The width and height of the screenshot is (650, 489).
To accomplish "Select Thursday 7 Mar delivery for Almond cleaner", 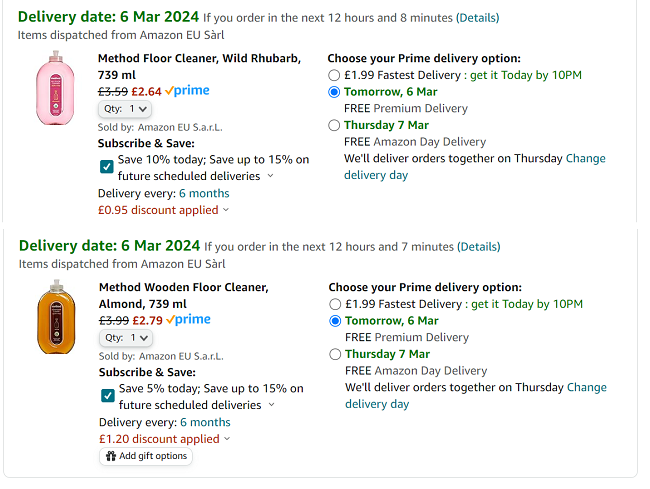I will 335,354.
